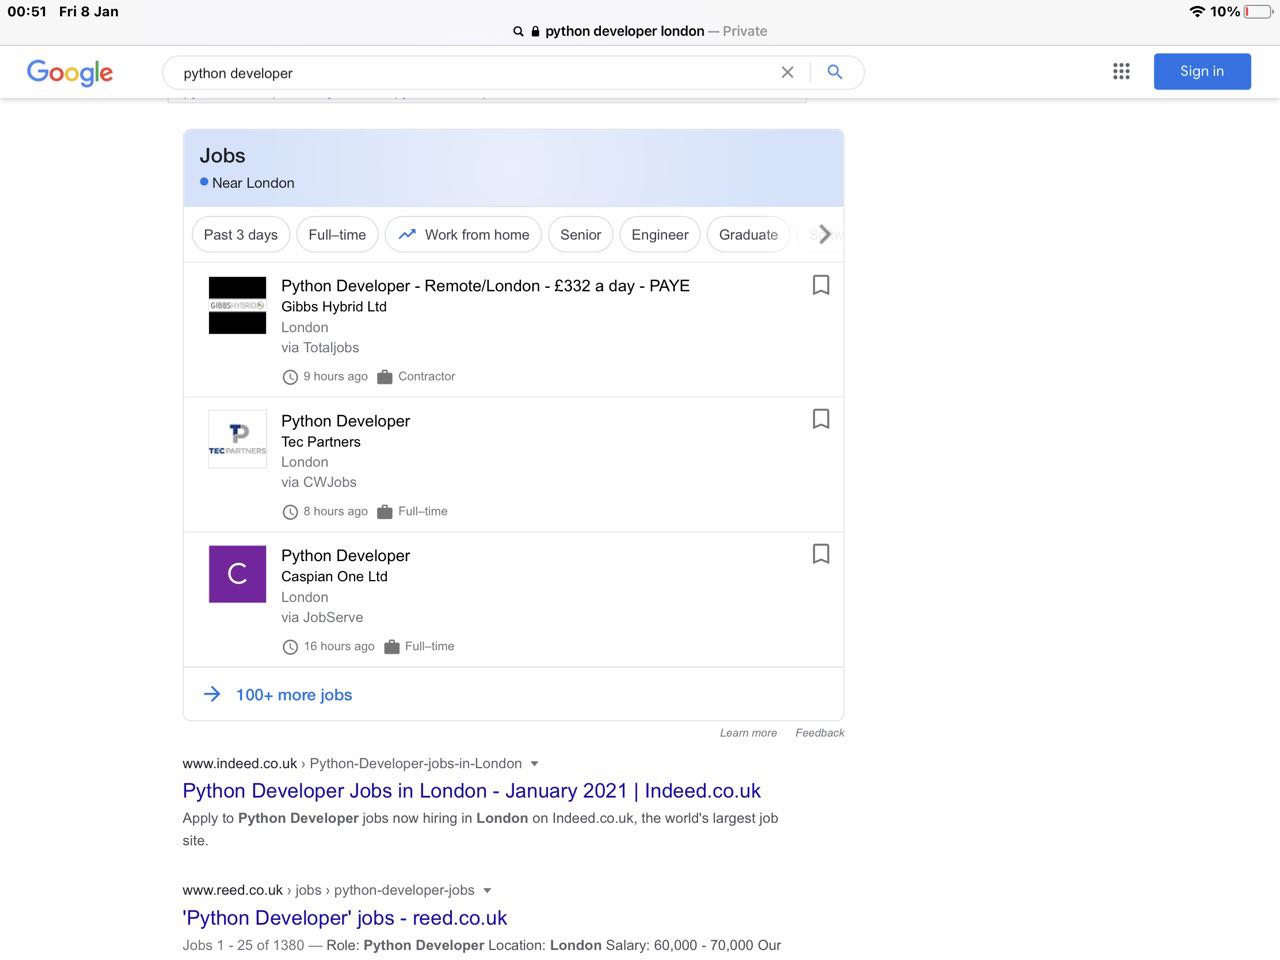
Task: Click the 100+ more jobs link
Action: tap(294, 695)
